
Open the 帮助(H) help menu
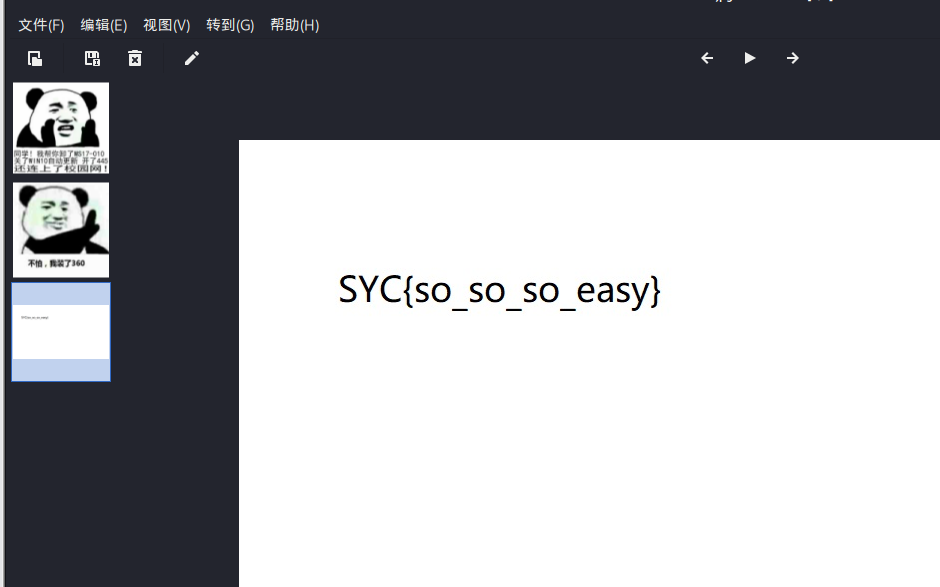(x=294, y=25)
